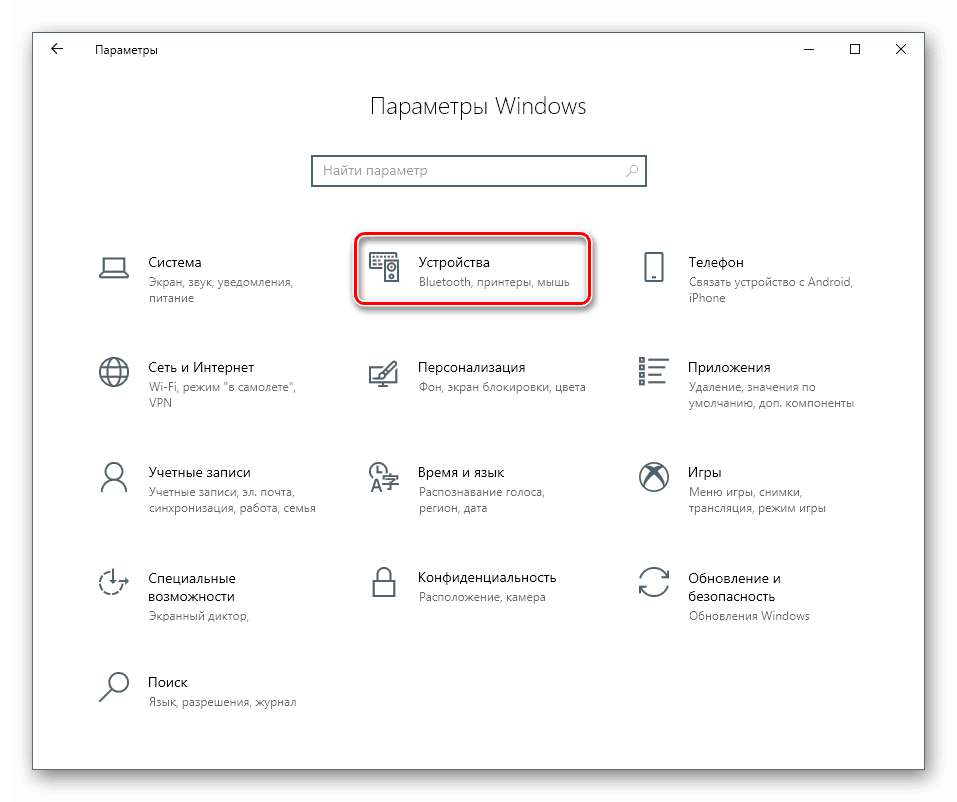Image resolution: width=957 pixels, height=802 pixels.
Task: Close the Параметры window
Action: click(901, 49)
